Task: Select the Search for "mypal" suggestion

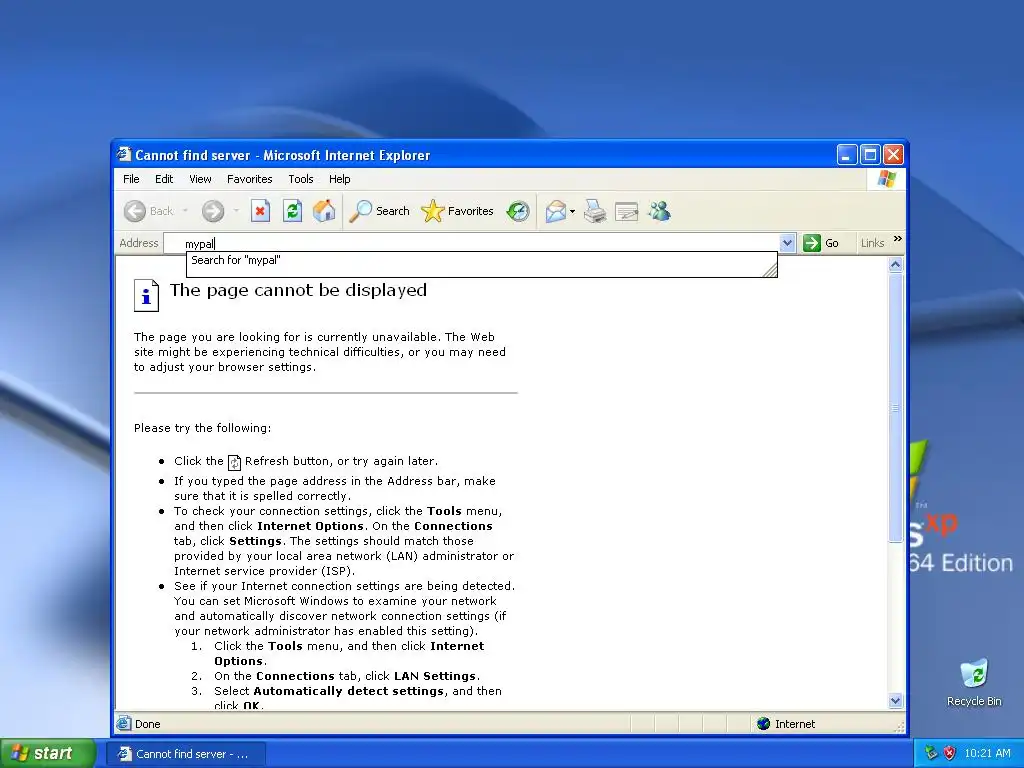Action: 481,260
